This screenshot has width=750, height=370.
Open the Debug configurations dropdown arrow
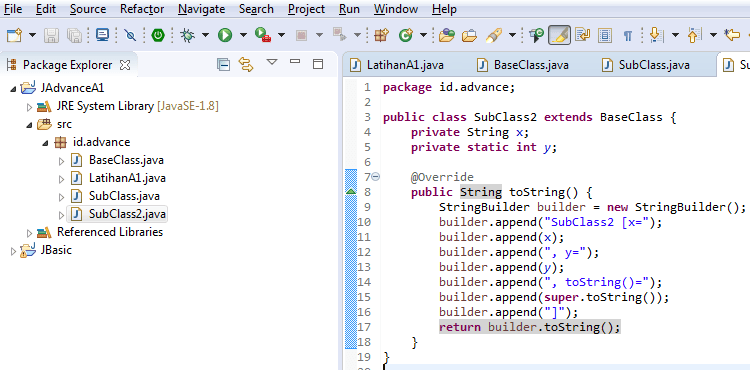click(205, 35)
